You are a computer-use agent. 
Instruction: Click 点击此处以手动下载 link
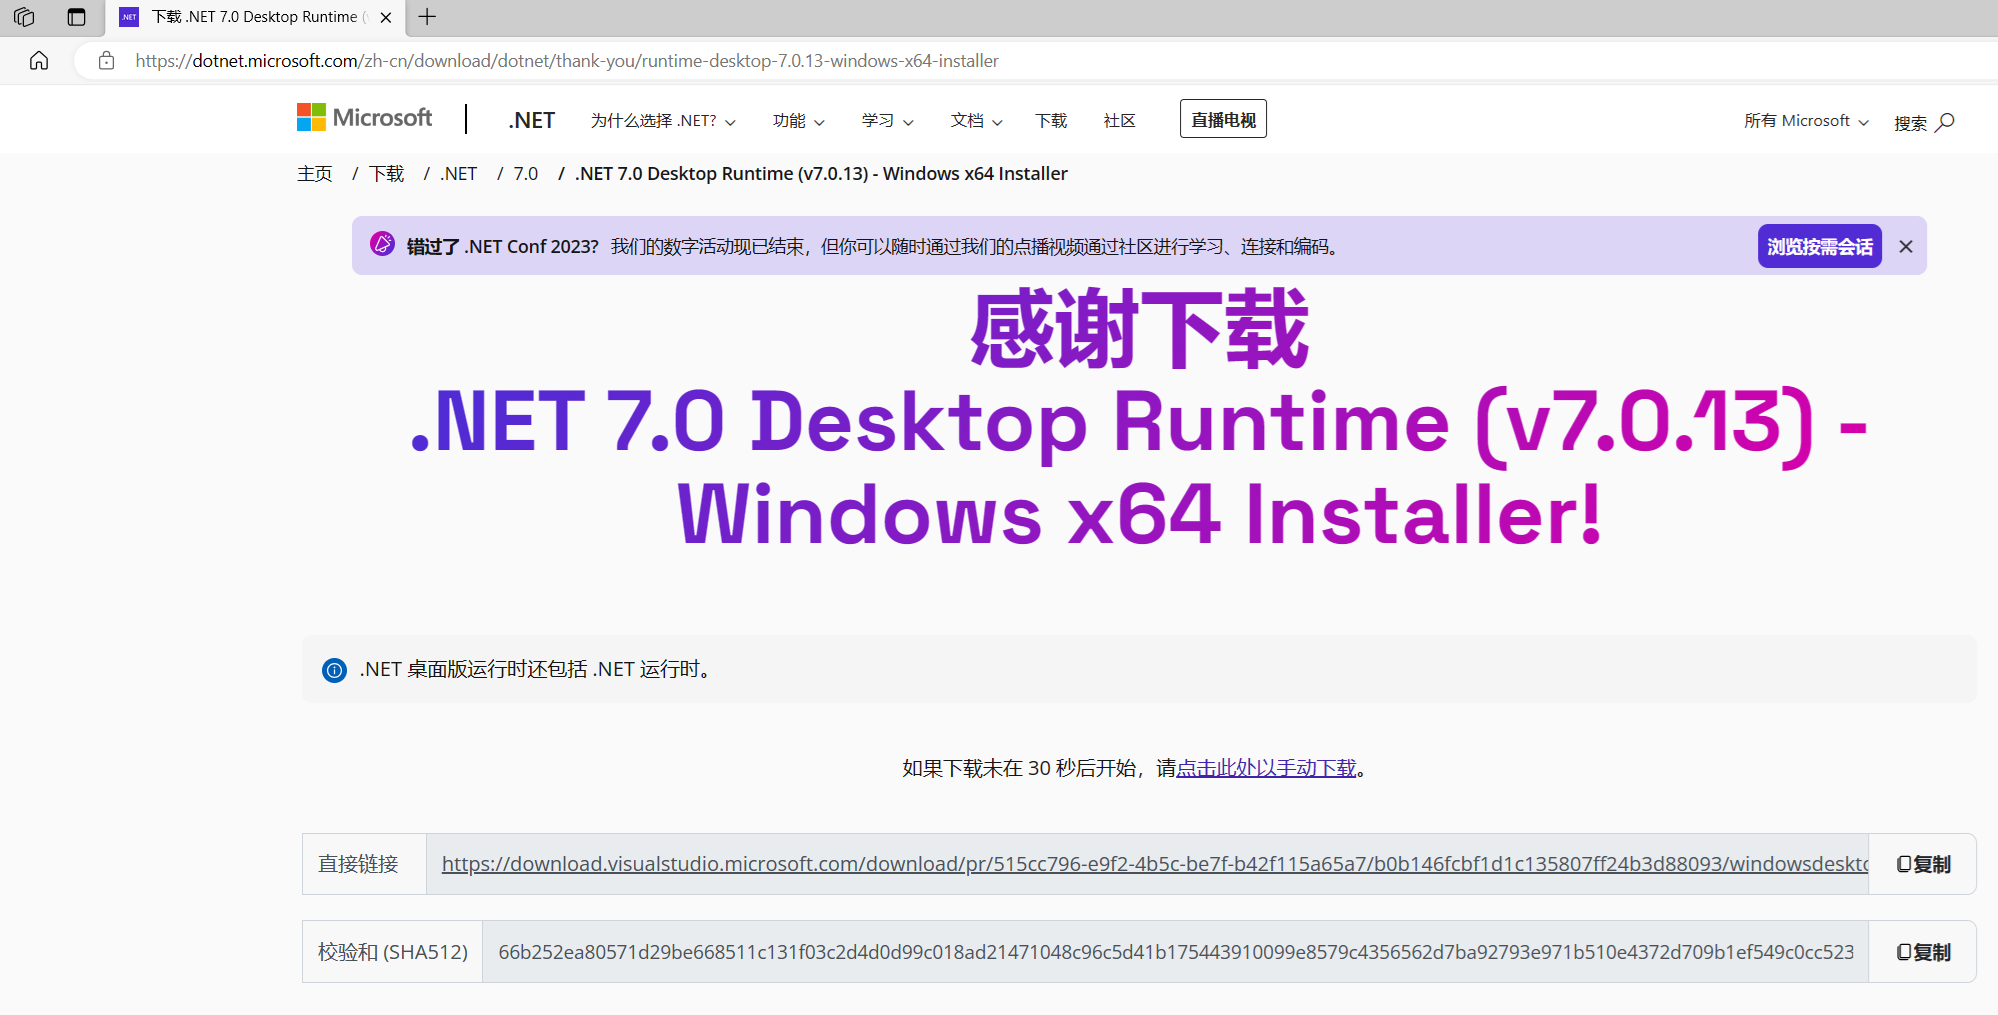1266,768
